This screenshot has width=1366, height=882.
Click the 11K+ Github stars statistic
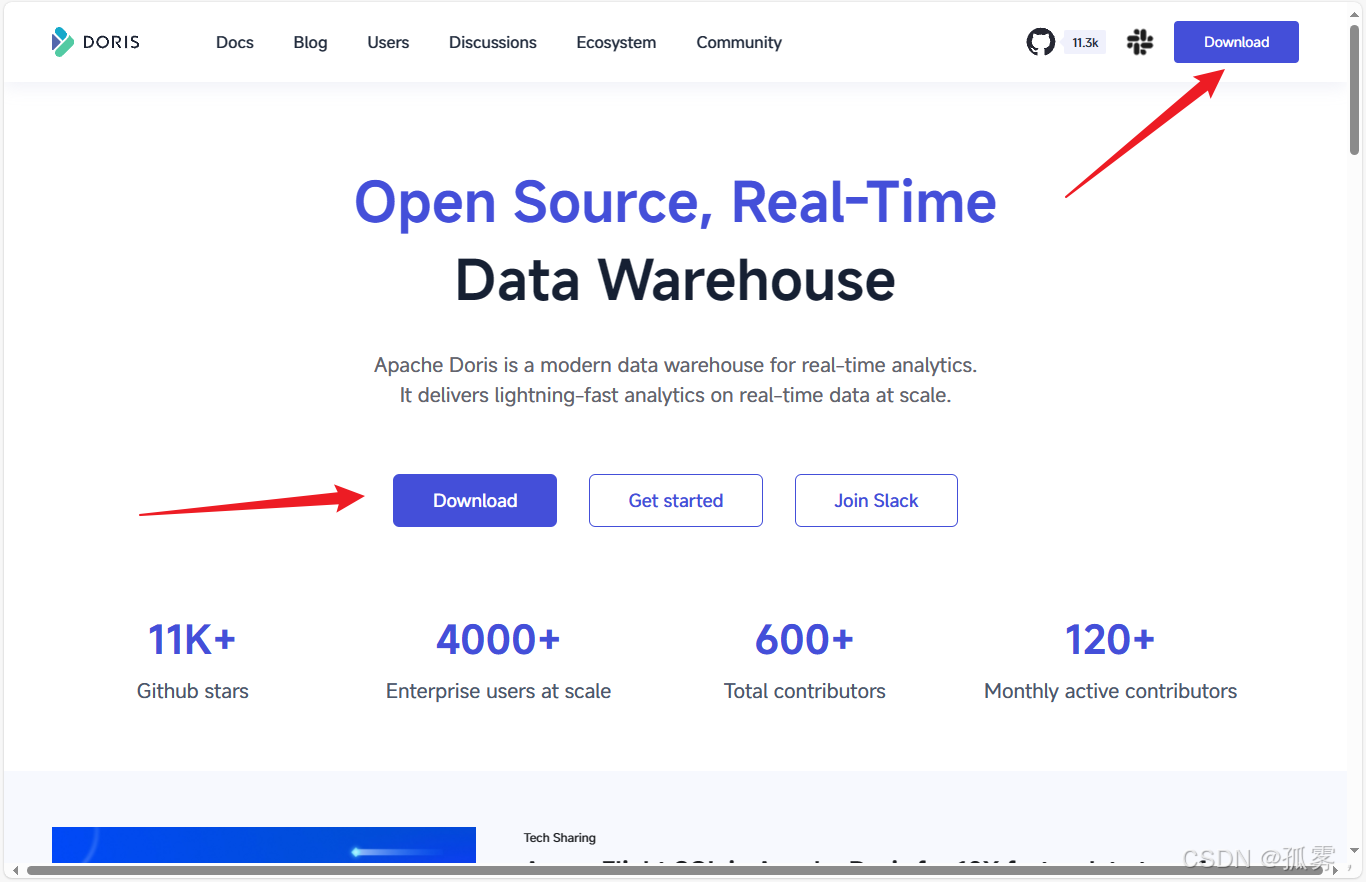click(192, 662)
